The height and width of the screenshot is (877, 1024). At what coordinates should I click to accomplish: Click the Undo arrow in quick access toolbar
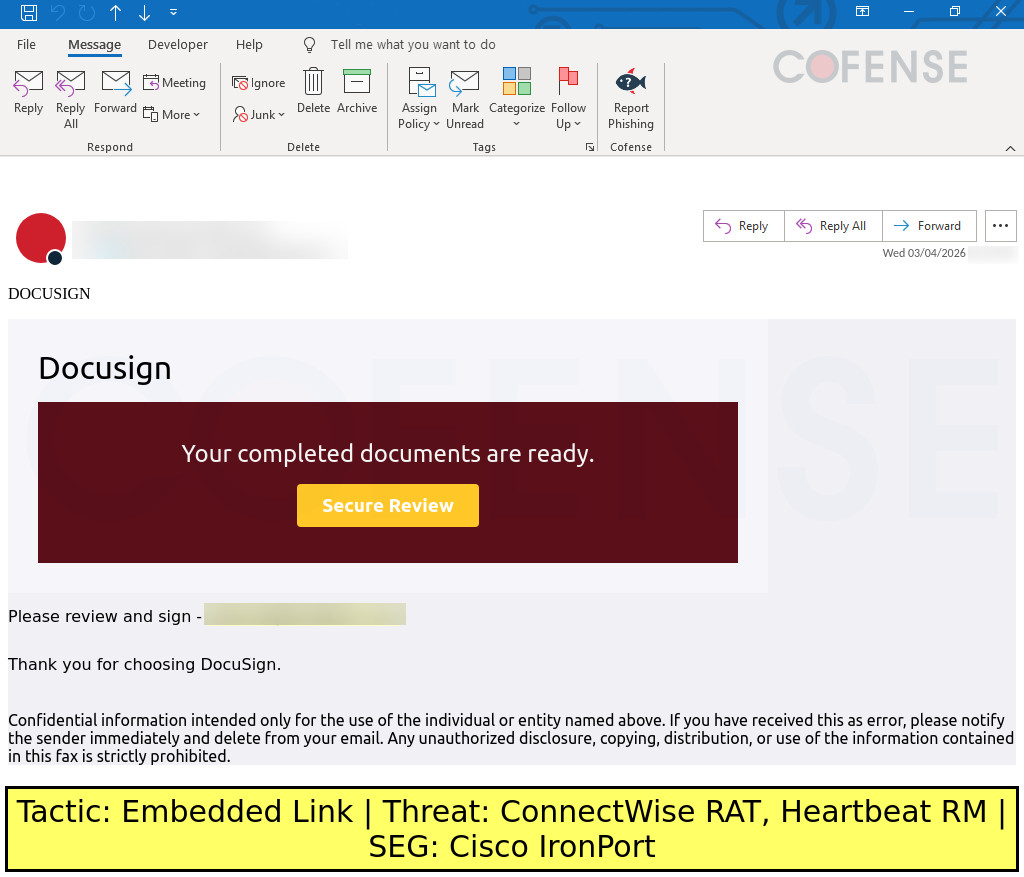pos(58,12)
